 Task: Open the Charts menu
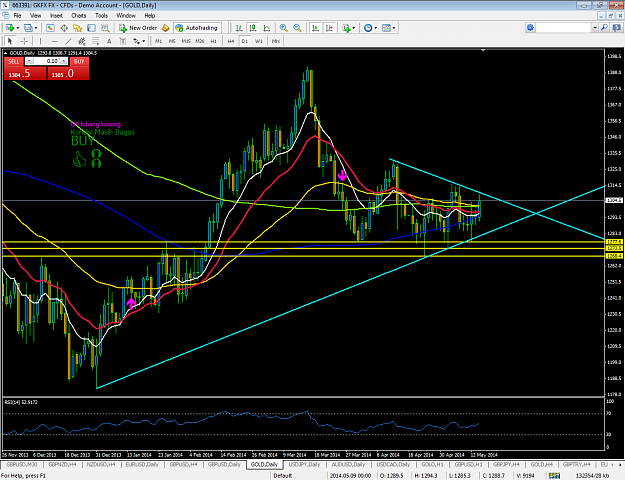(79, 16)
